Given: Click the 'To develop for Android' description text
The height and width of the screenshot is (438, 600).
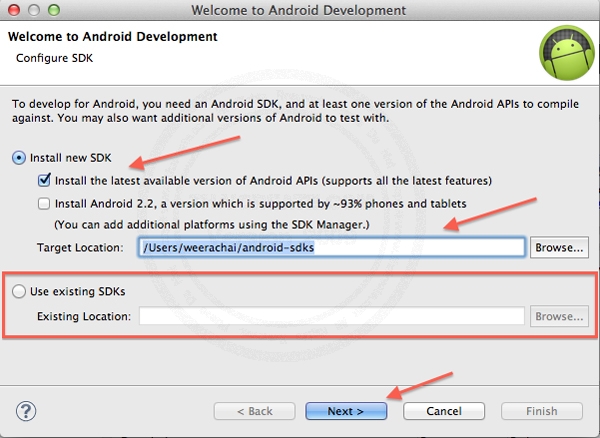Looking at the screenshot, I should [x=295, y=111].
